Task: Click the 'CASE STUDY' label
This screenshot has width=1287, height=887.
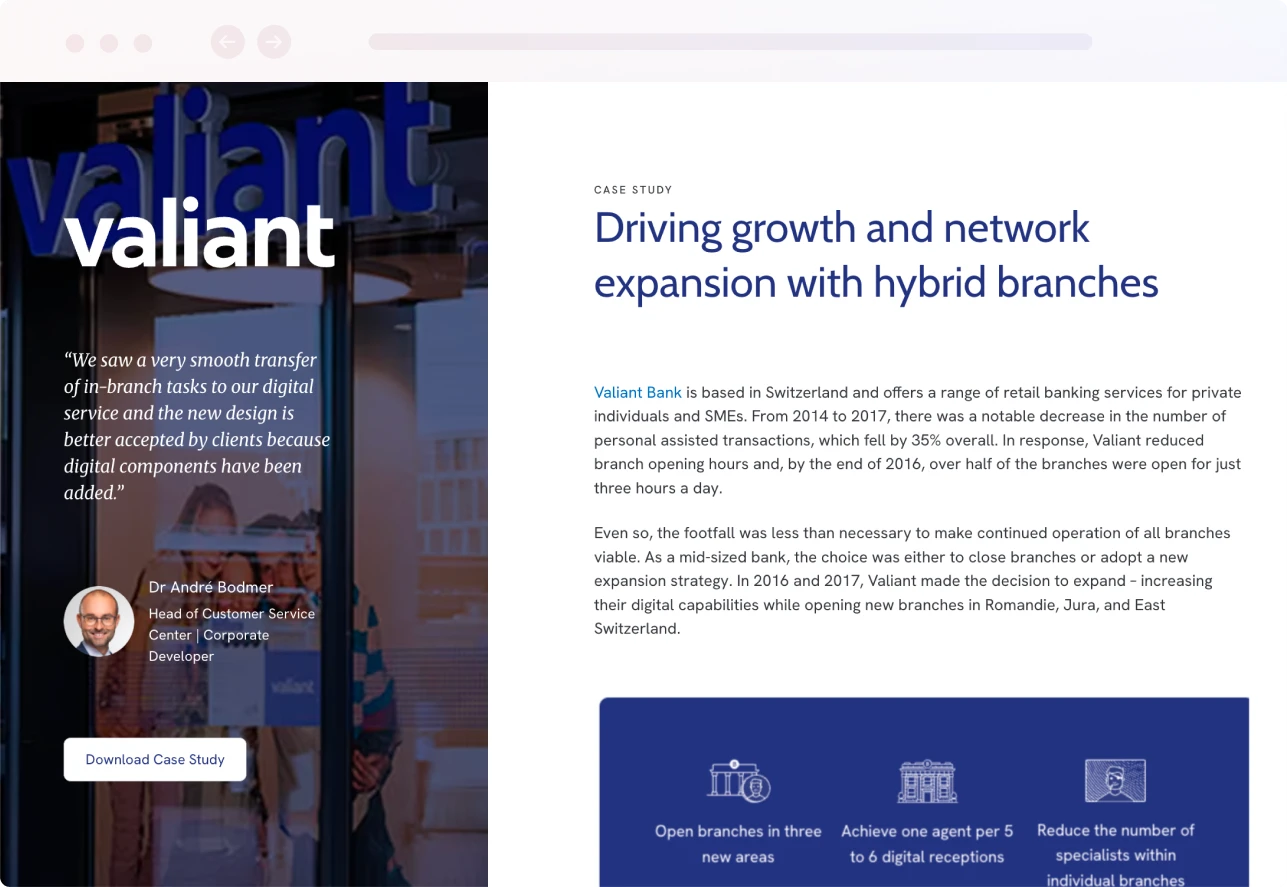Action: point(633,190)
